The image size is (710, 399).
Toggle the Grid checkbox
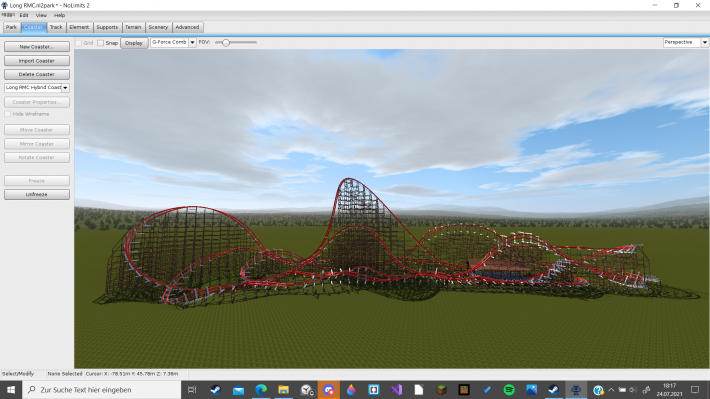79,43
